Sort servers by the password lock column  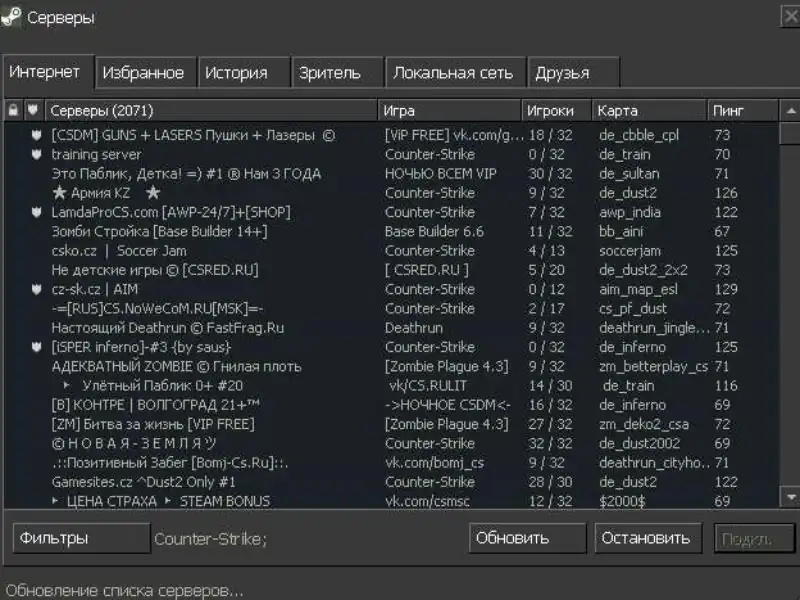pos(13,110)
